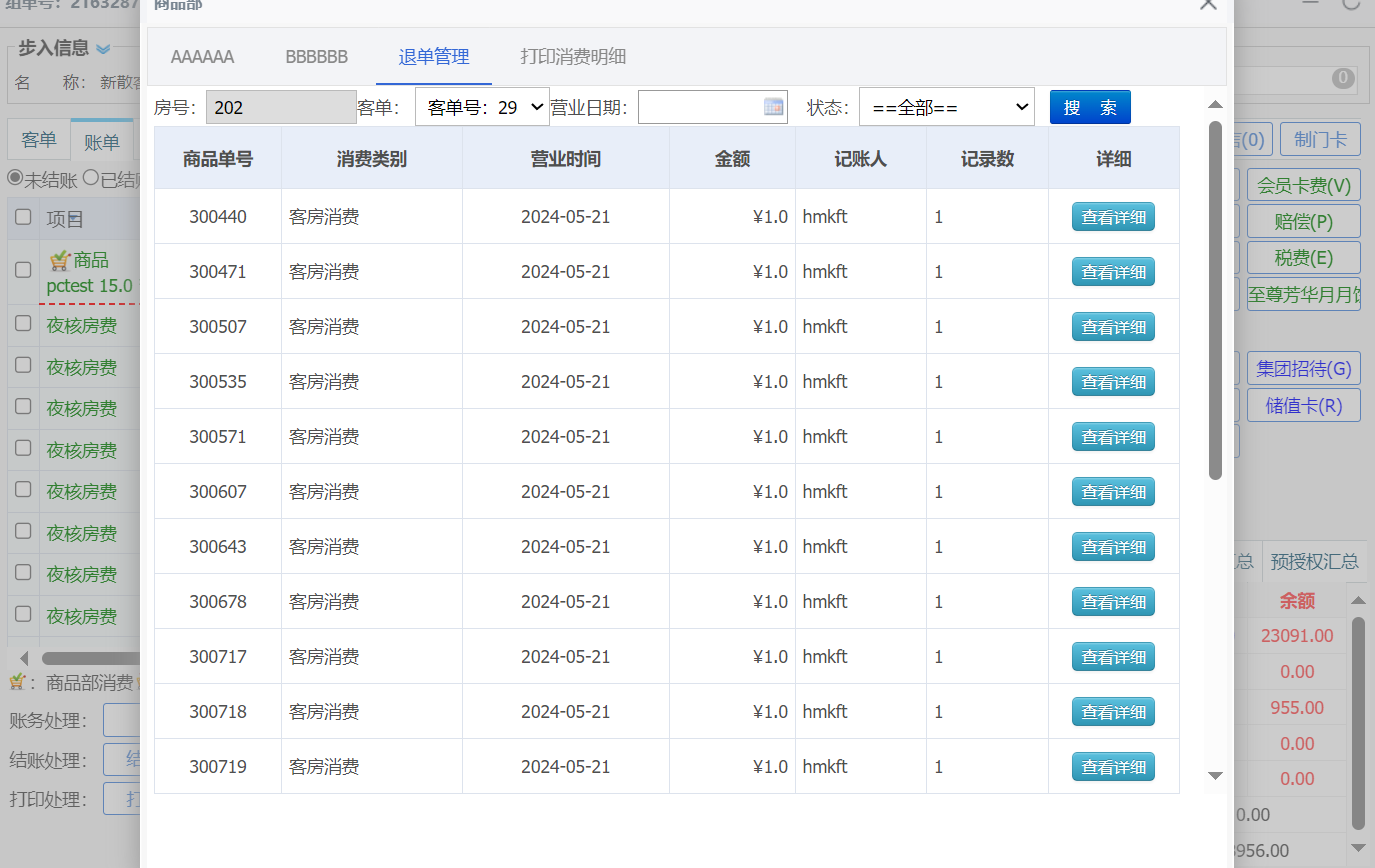Screen dimensions: 1375x868
Task: Click the 消费类别 column header
Action: (x=372, y=158)
